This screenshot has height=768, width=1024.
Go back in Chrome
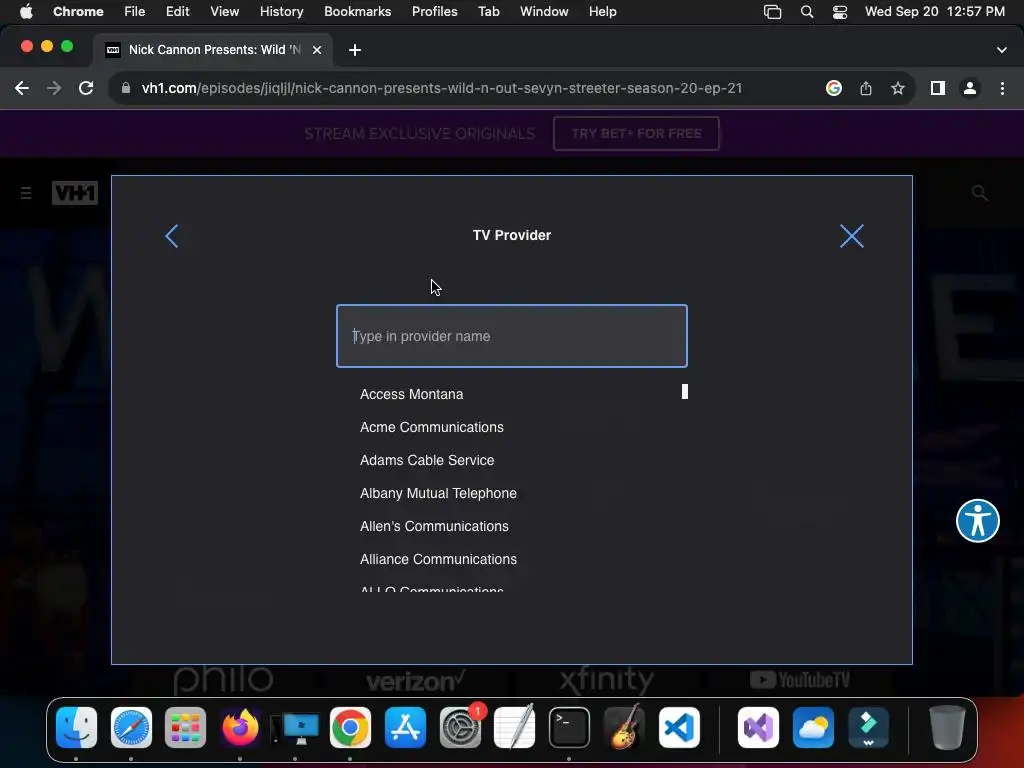tap(22, 88)
